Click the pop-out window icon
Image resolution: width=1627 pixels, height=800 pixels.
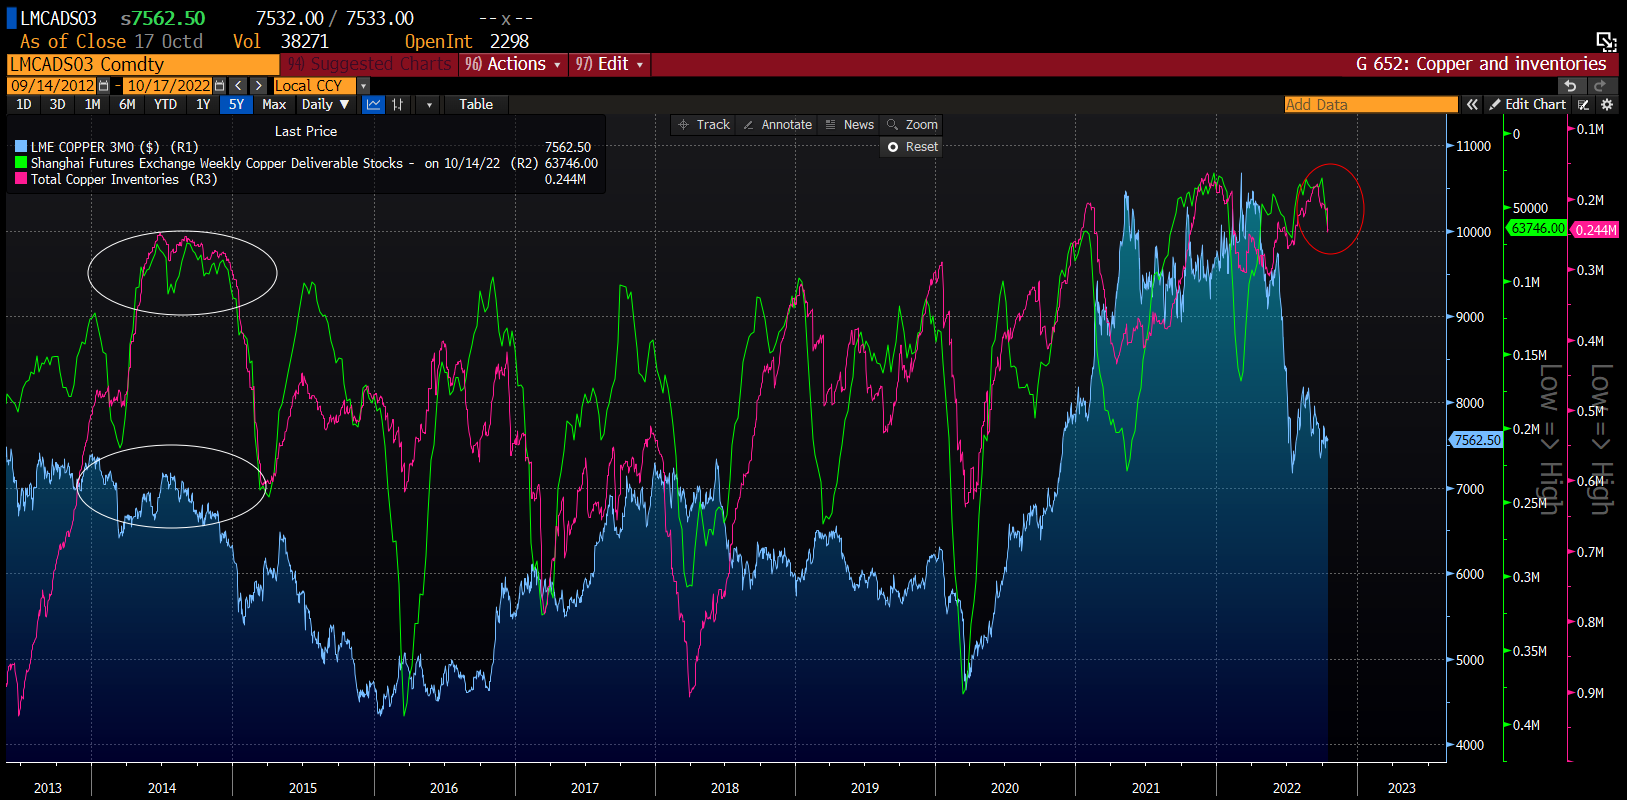(x=1605, y=41)
